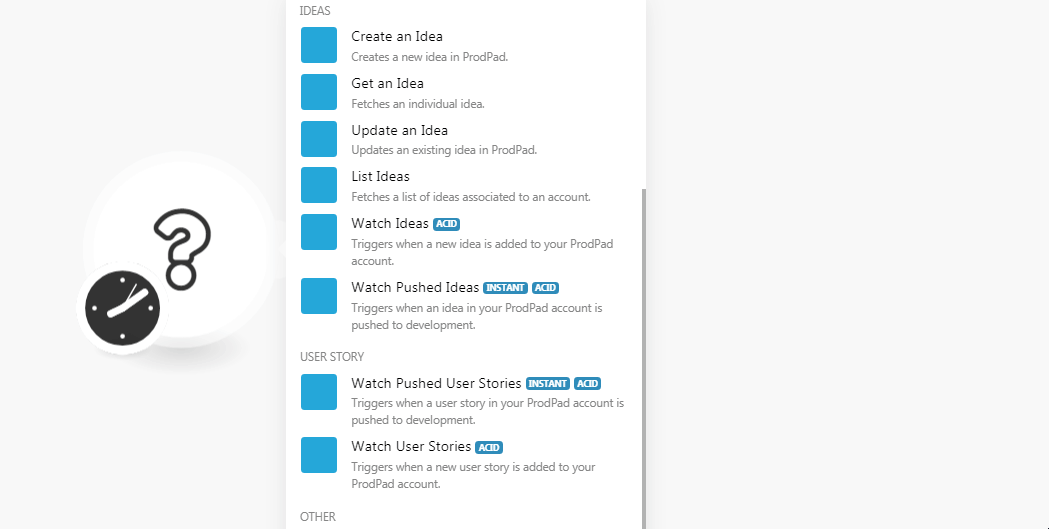Select the Get an Idea action
The width and height of the screenshot is (1049, 529).
coord(387,84)
